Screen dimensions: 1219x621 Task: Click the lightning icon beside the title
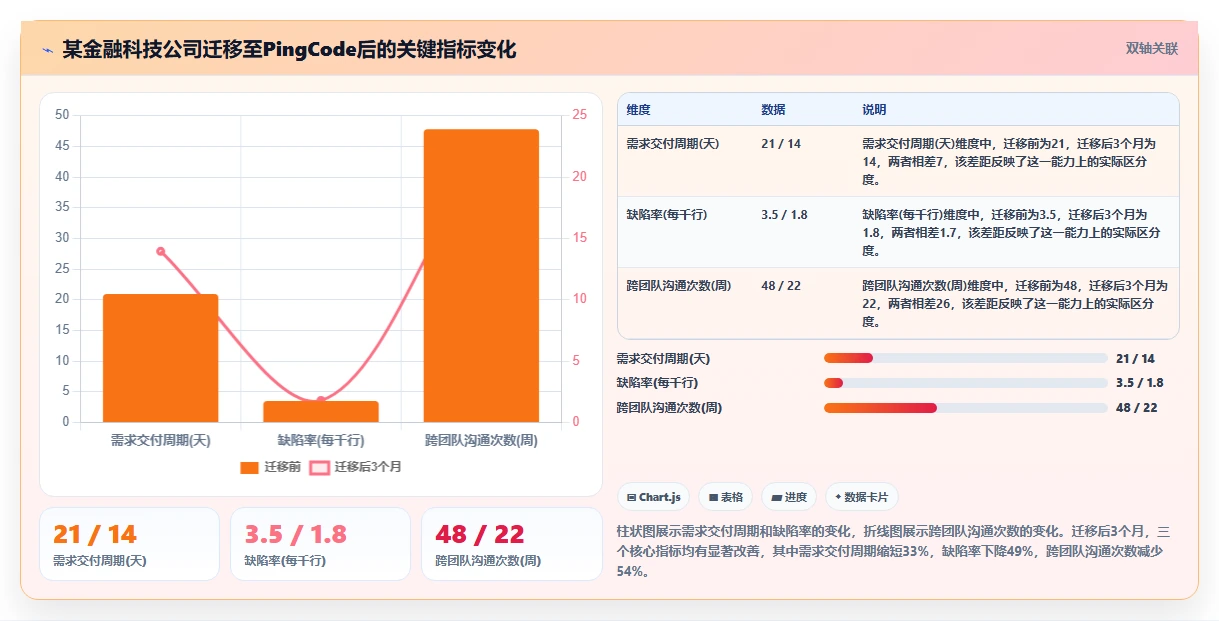(46, 49)
